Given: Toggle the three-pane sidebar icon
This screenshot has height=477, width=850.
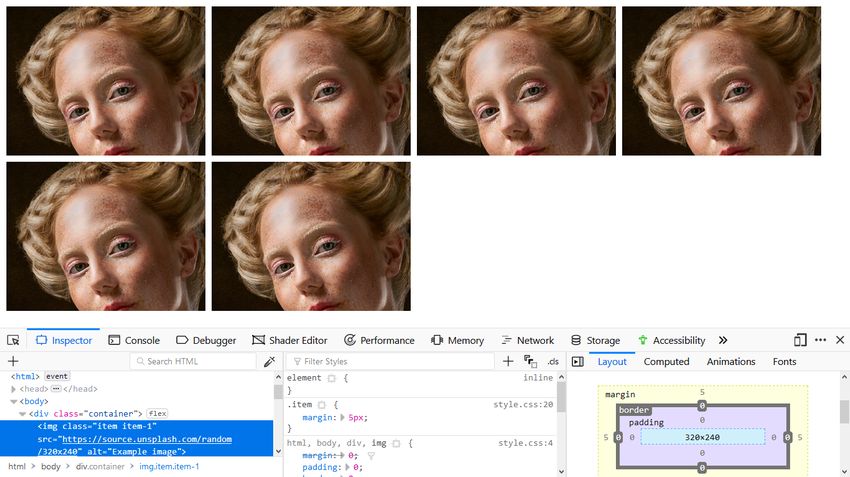Looking at the screenshot, I should coord(578,362).
